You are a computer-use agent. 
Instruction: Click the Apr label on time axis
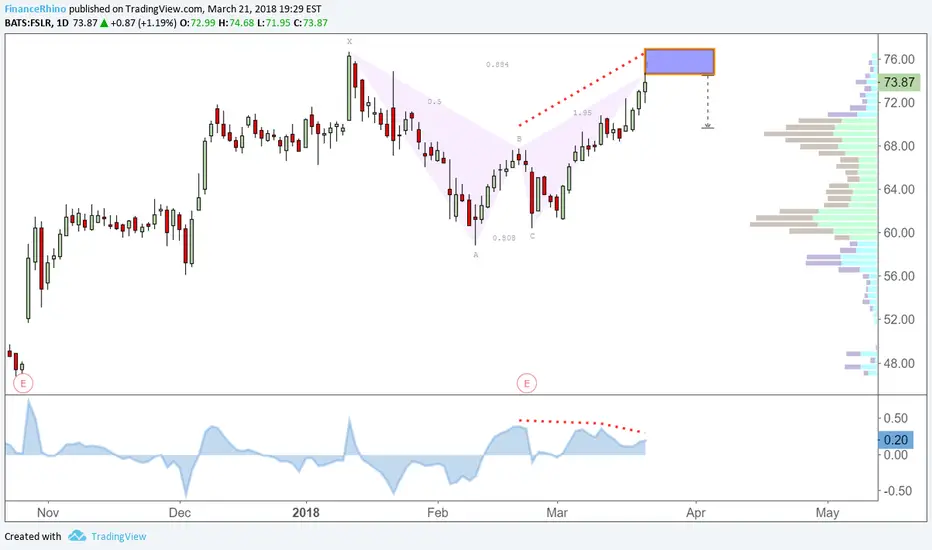click(x=695, y=513)
